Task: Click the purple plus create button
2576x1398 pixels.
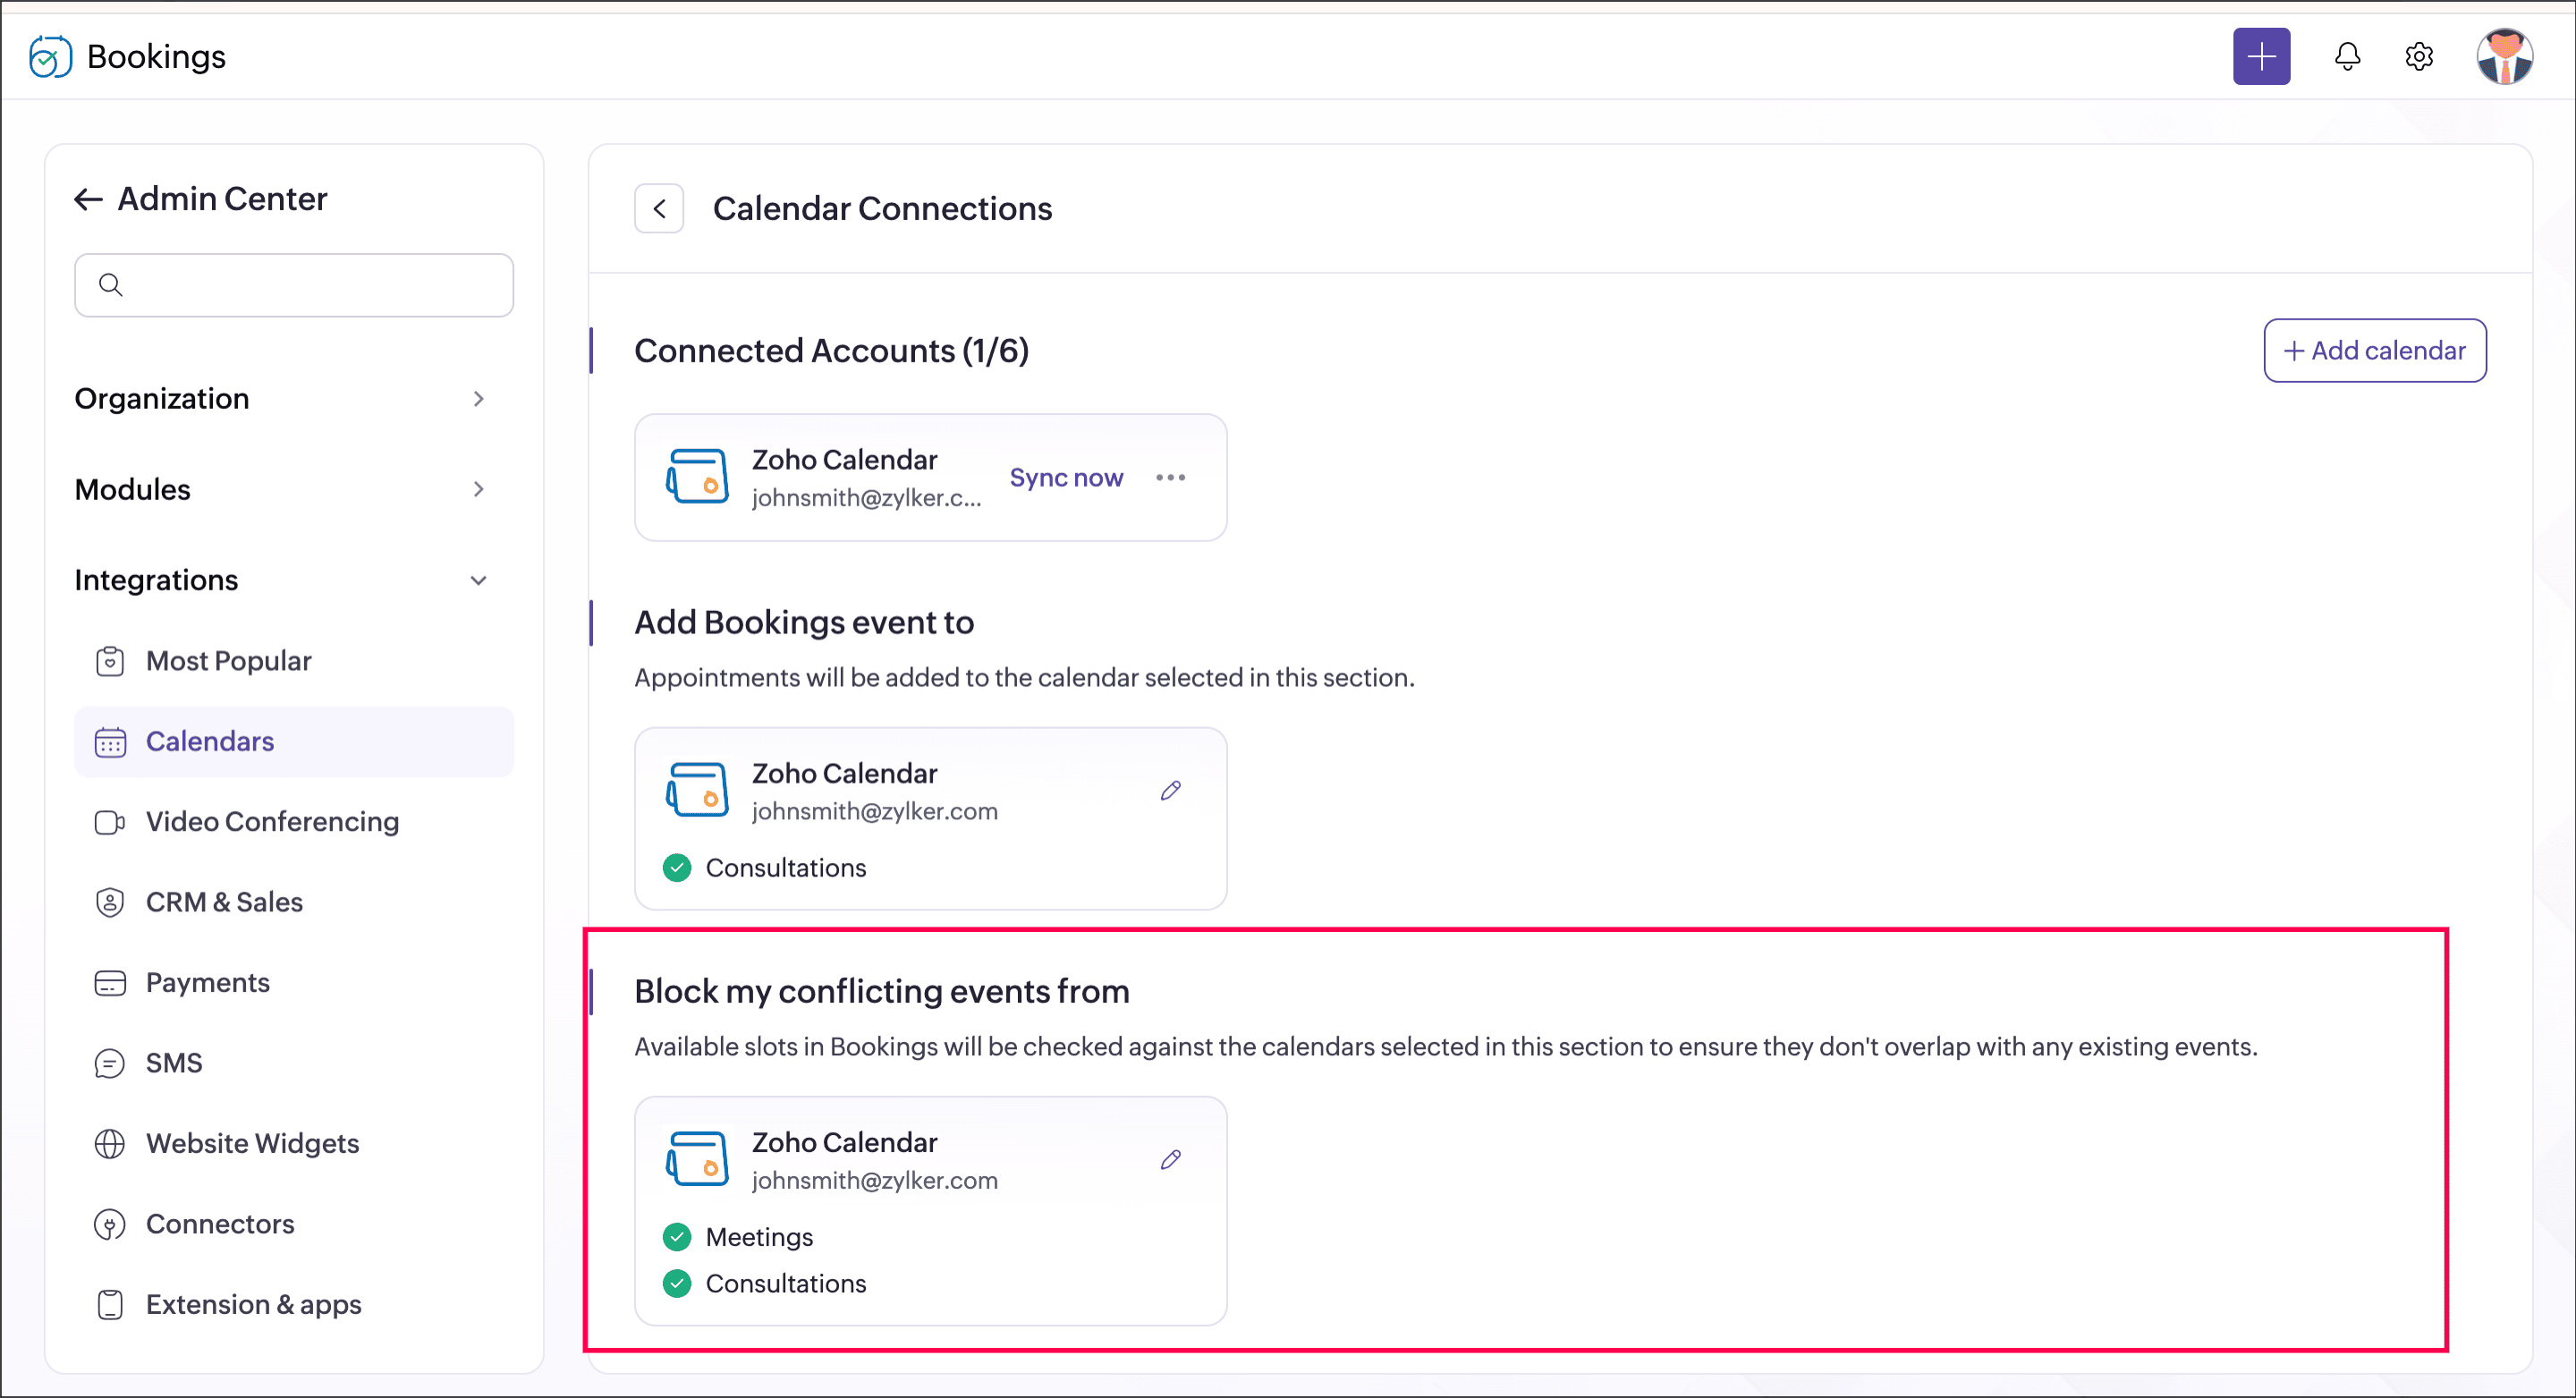Action: 2261,56
